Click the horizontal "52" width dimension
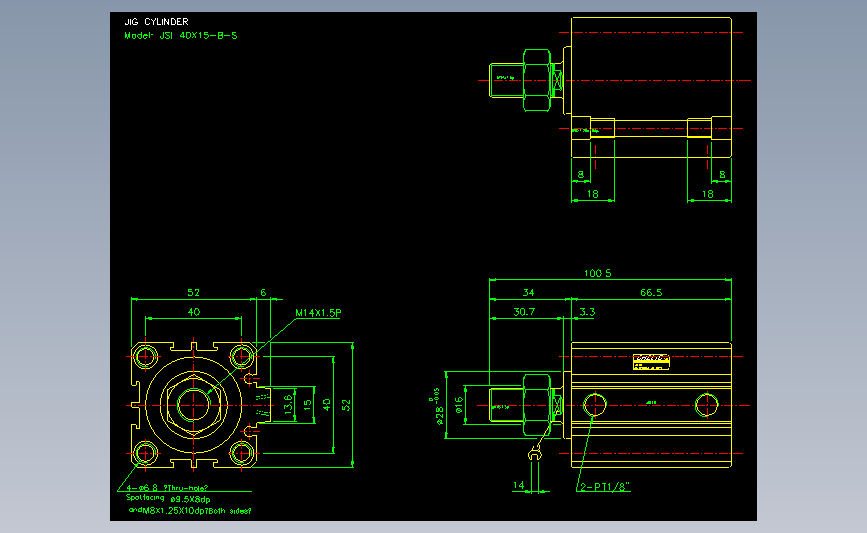Image resolution: width=867 pixels, height=533 pixels. coord(194,292)
